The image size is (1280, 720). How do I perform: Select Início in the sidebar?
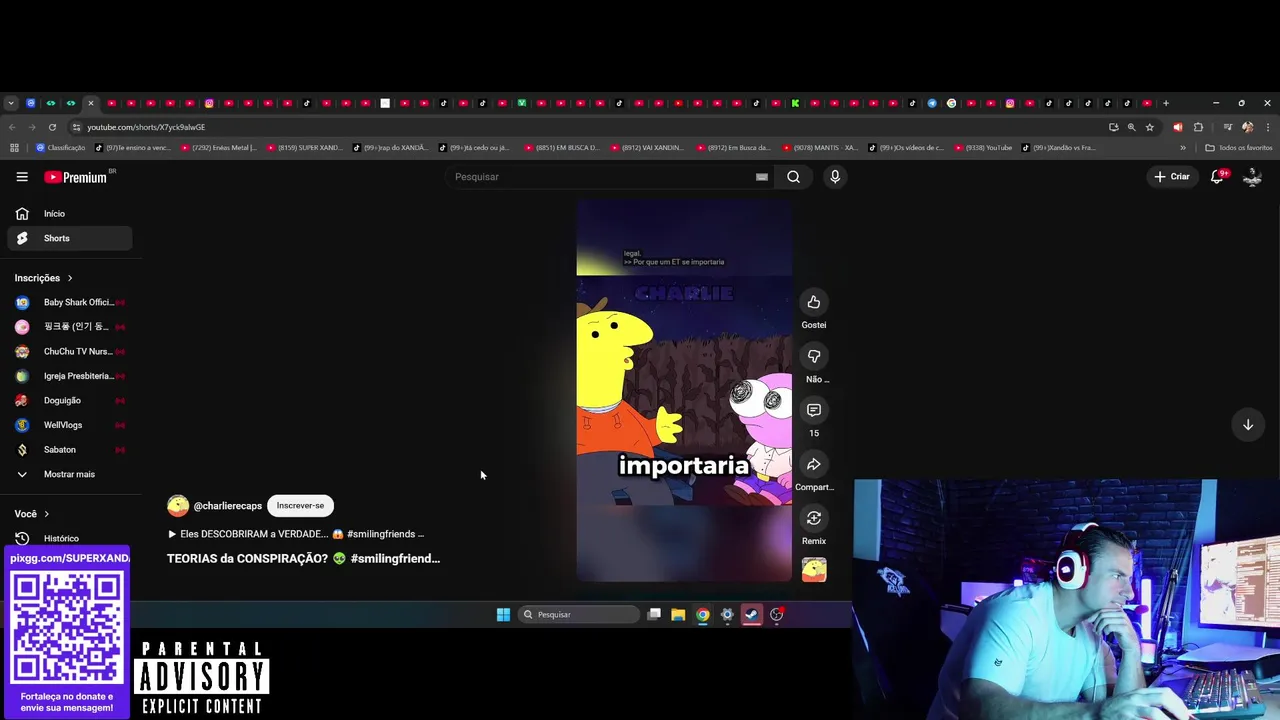pyautogui.click(x=69, y=214)
